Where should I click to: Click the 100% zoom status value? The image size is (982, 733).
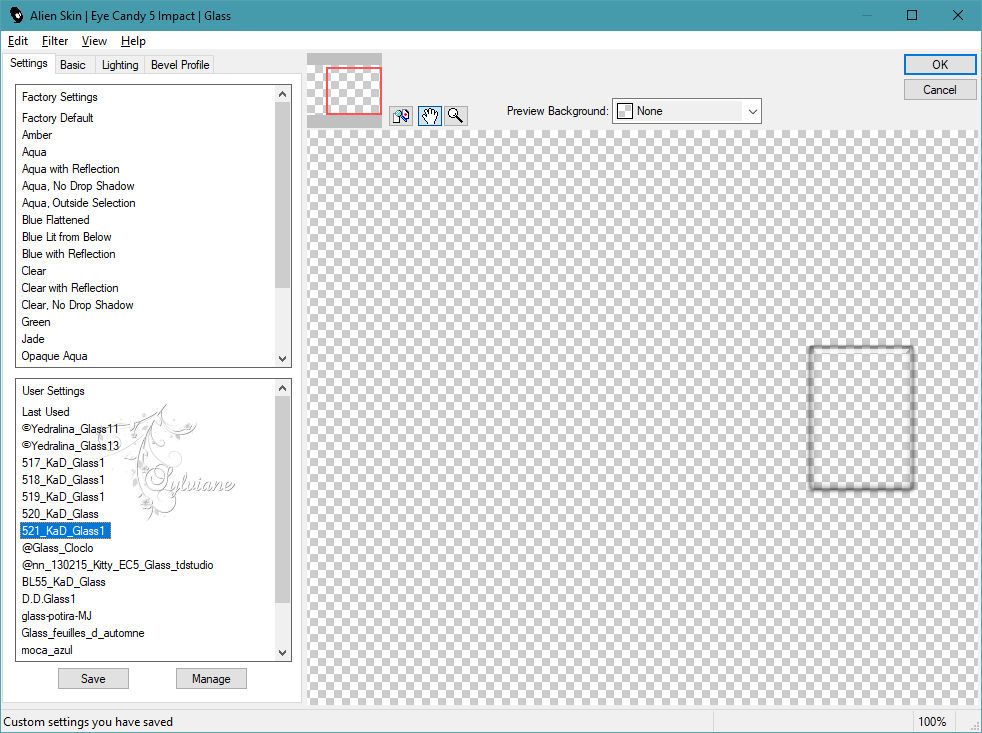[932, 722]
